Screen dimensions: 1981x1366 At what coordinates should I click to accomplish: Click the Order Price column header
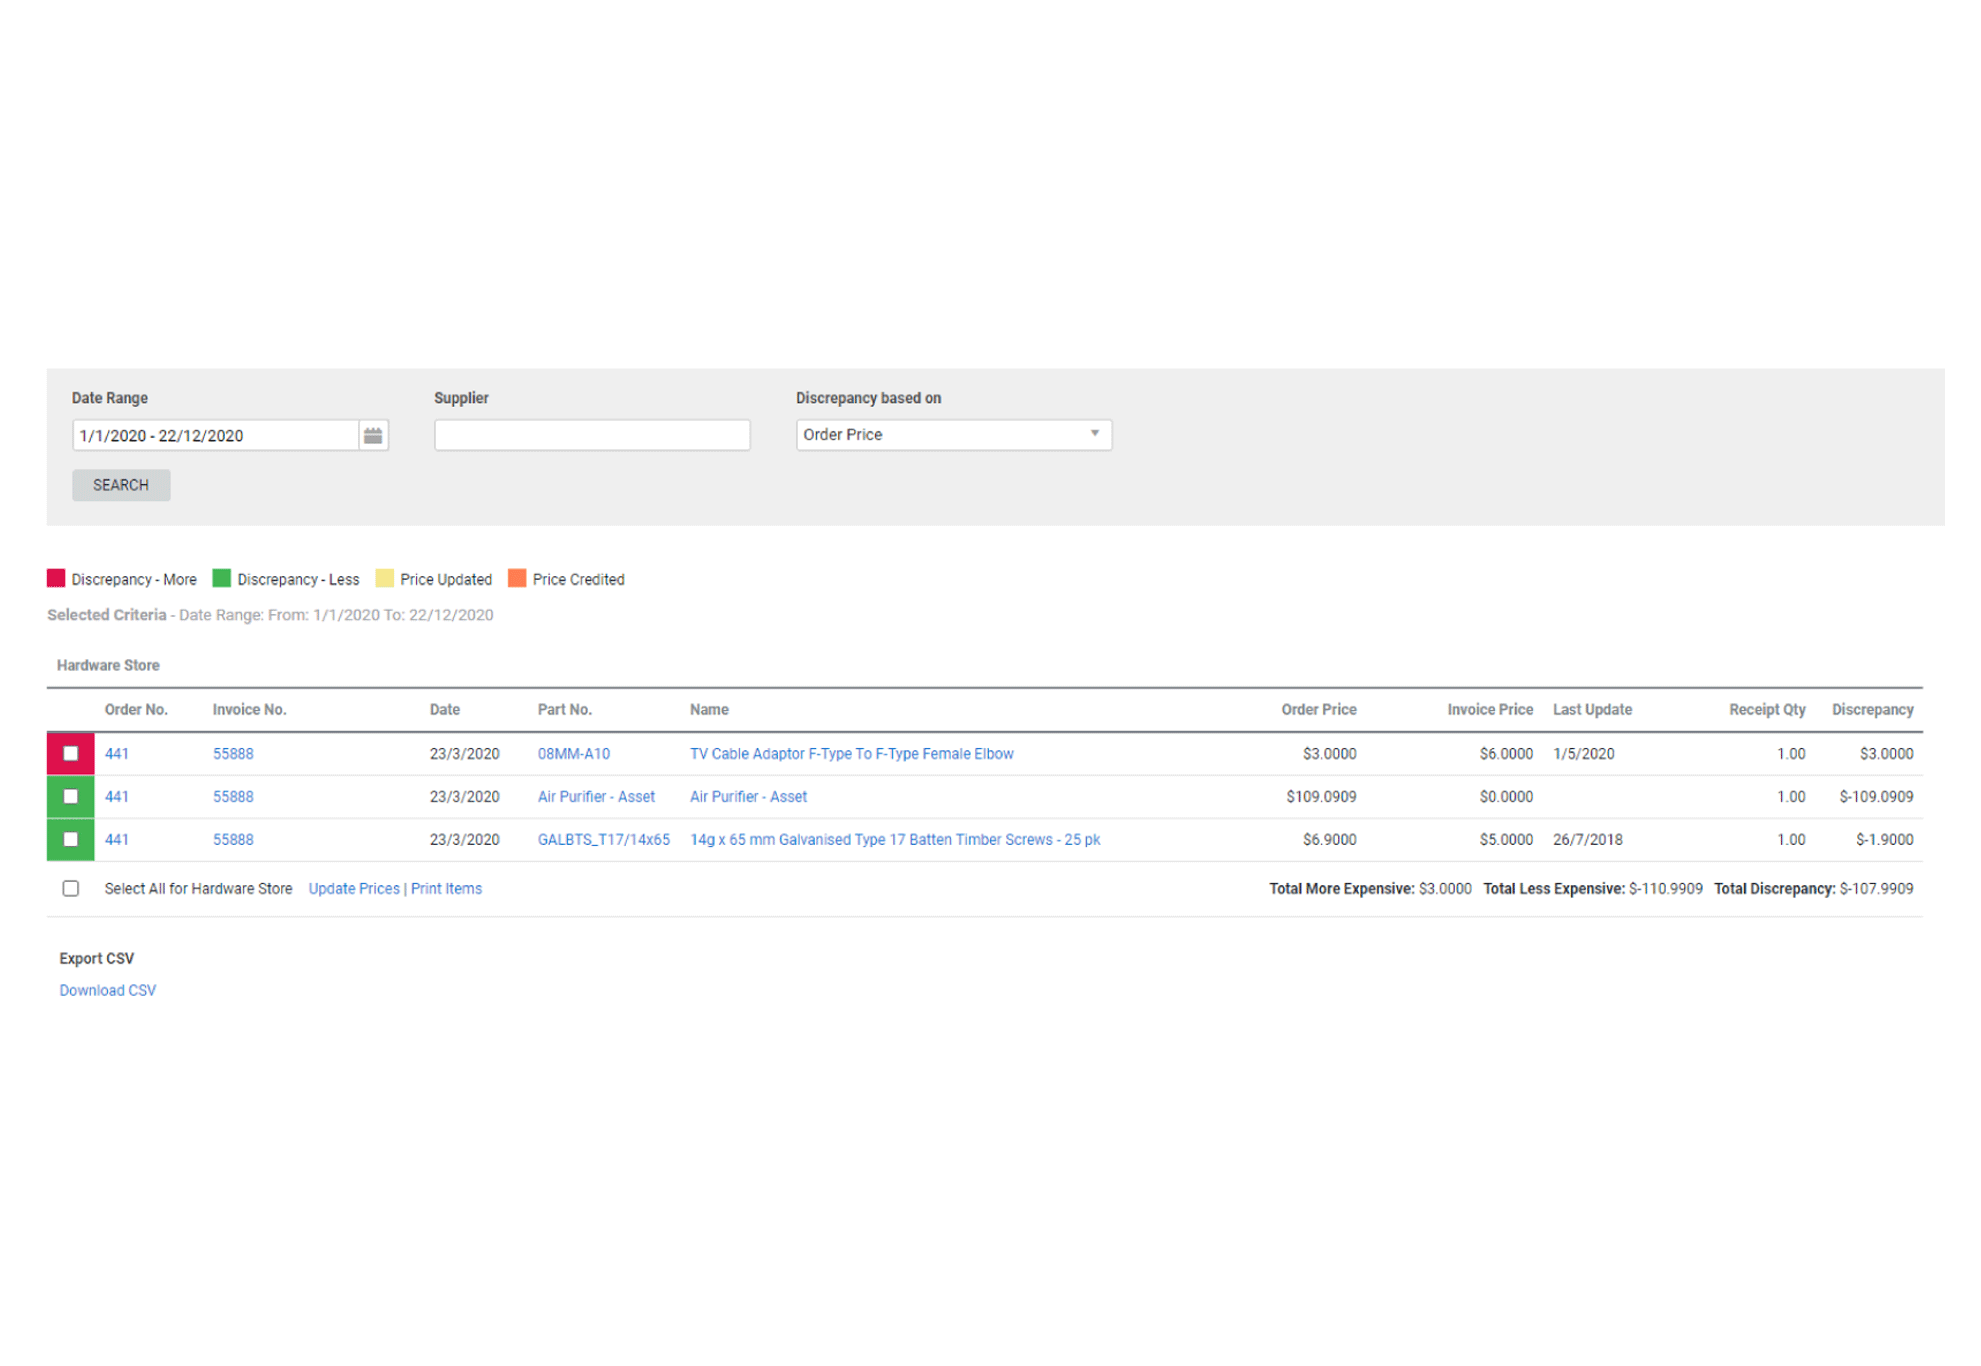point(1319,710)
